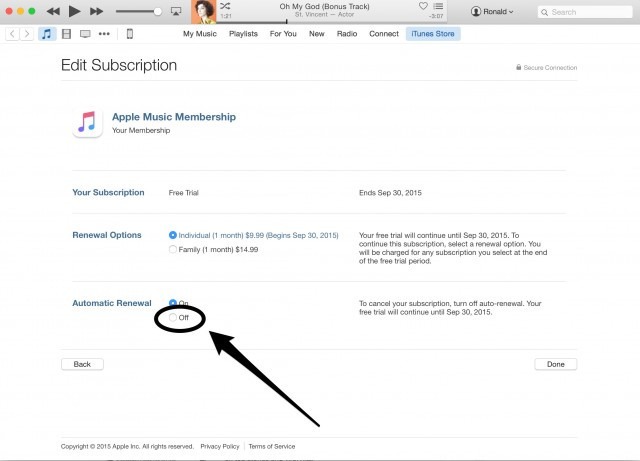Click the St. Vincent — Actor artist line
This screenshot has height=461, width=640.
(x=324, y=14)
